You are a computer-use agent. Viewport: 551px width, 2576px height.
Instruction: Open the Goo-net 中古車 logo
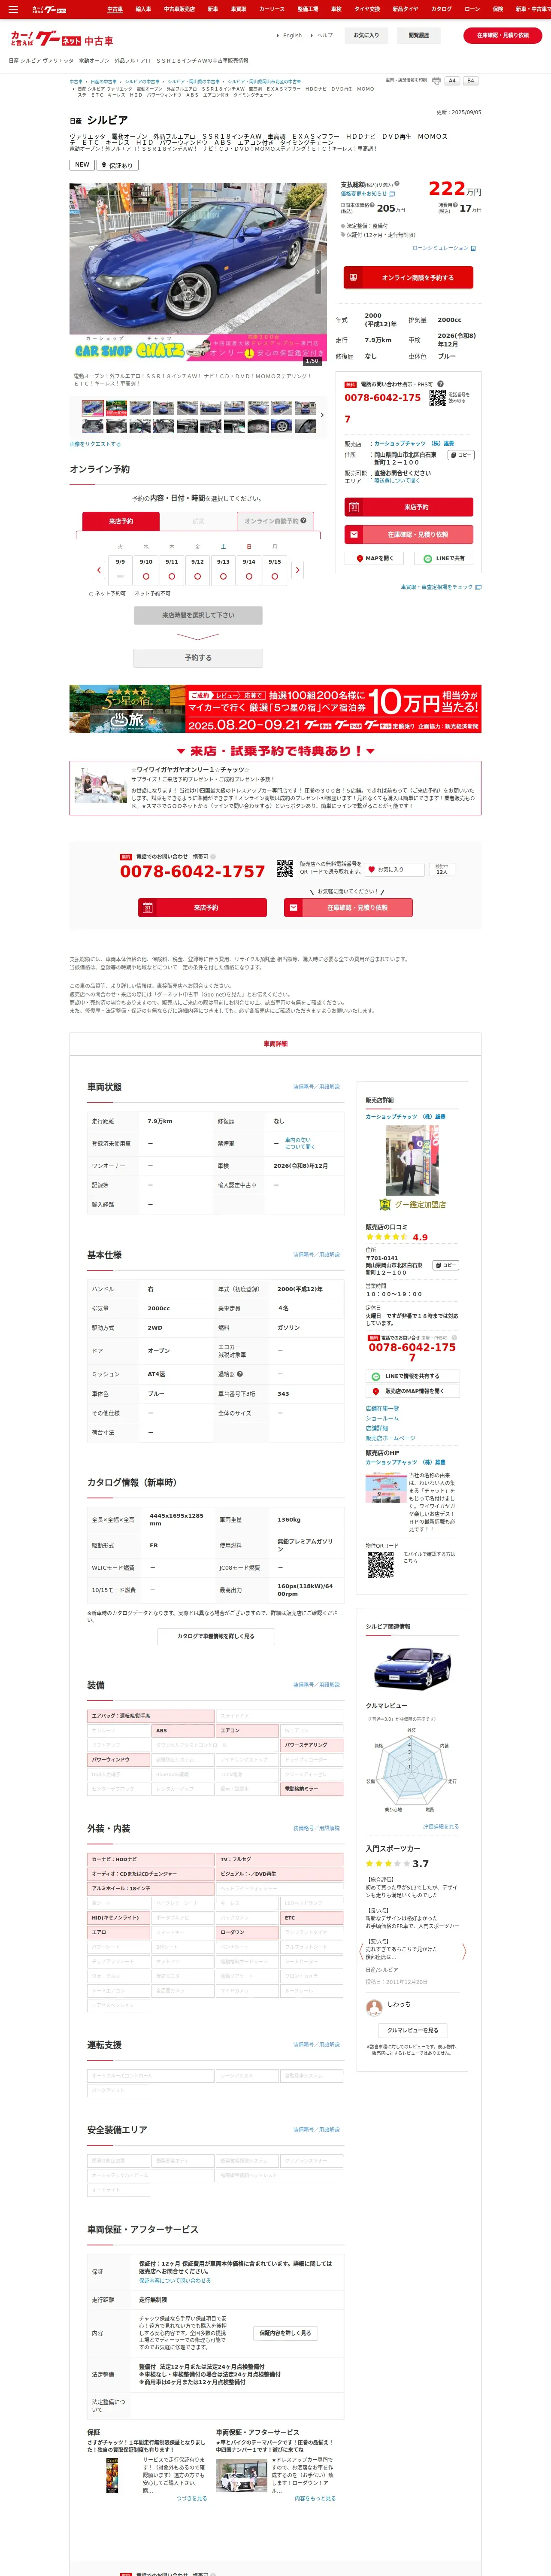tap(62, 40)
